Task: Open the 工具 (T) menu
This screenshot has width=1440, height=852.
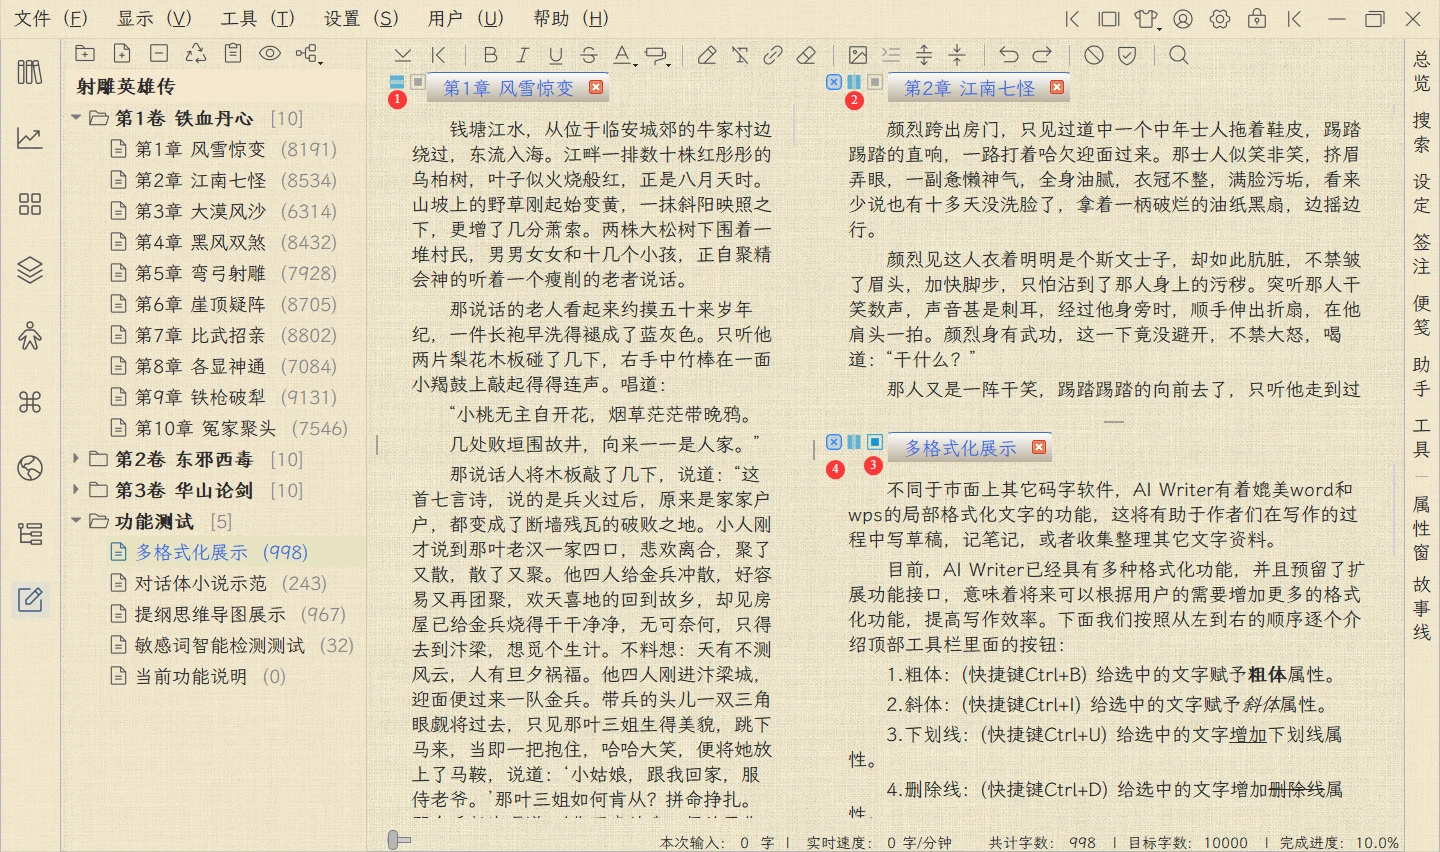Action: tap(258, 18)
